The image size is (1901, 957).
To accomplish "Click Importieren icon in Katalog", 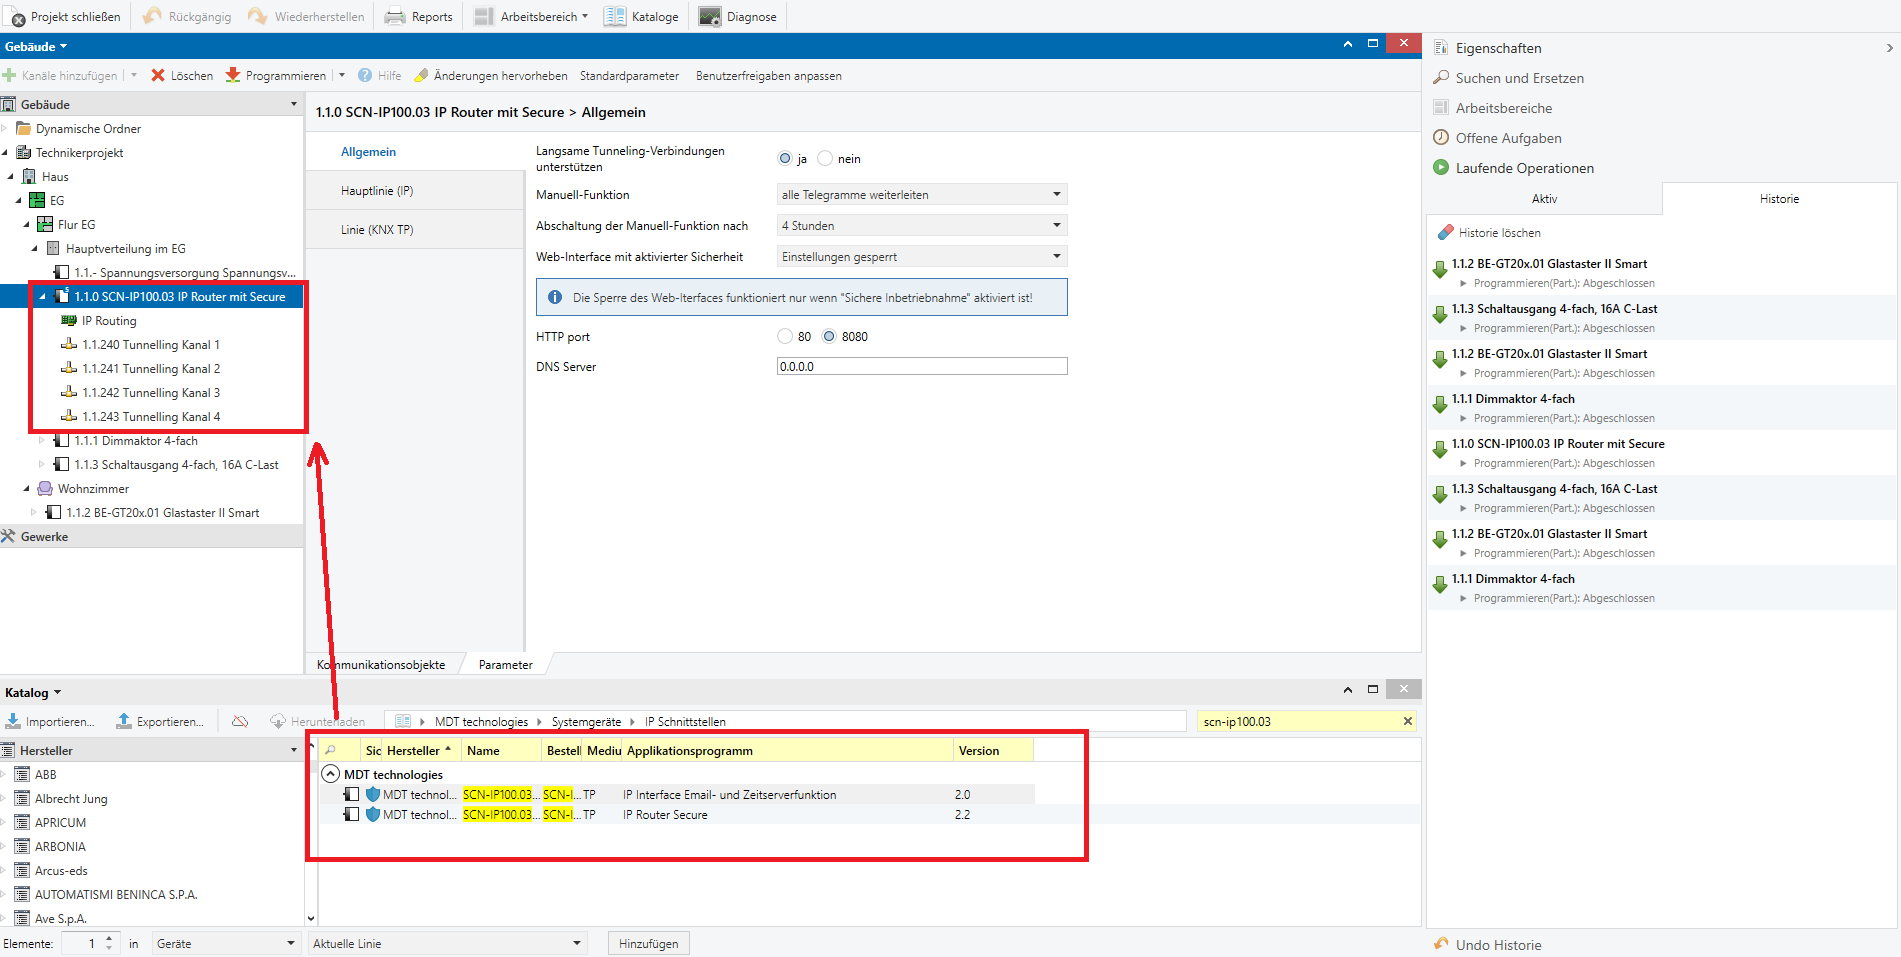I will point(13,721).
